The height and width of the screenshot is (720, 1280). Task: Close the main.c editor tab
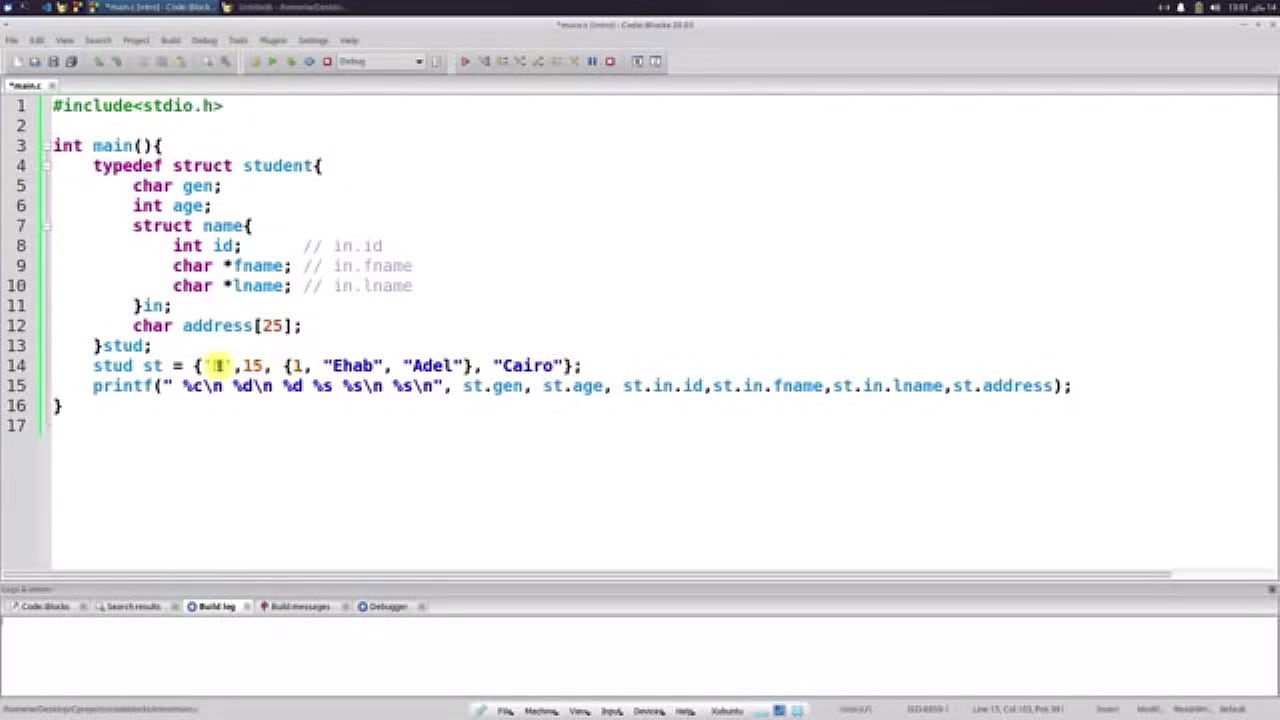pos(52,86)
